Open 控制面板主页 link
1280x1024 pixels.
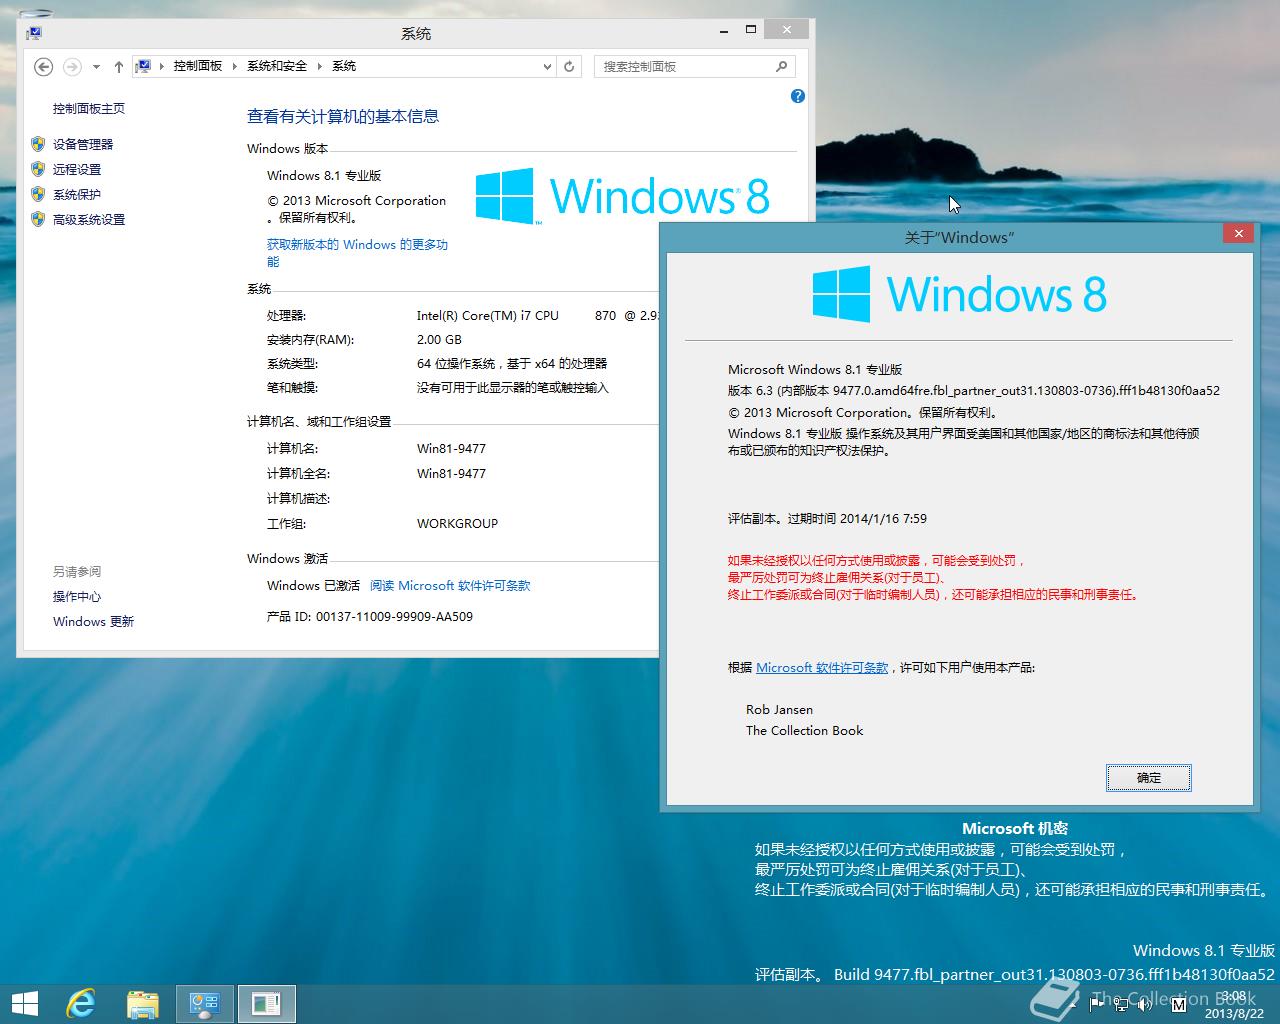[89, 109]
